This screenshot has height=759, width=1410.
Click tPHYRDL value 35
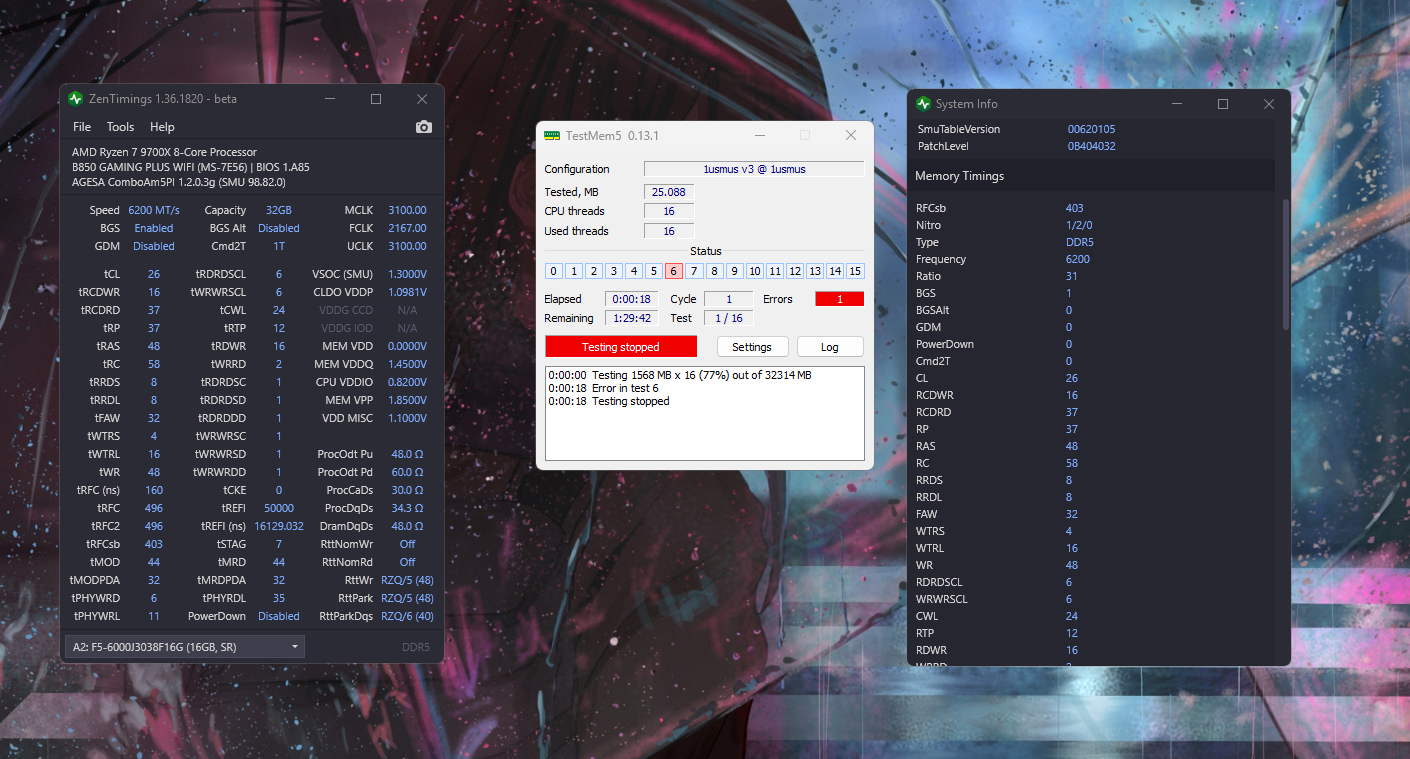click(279, 598)
